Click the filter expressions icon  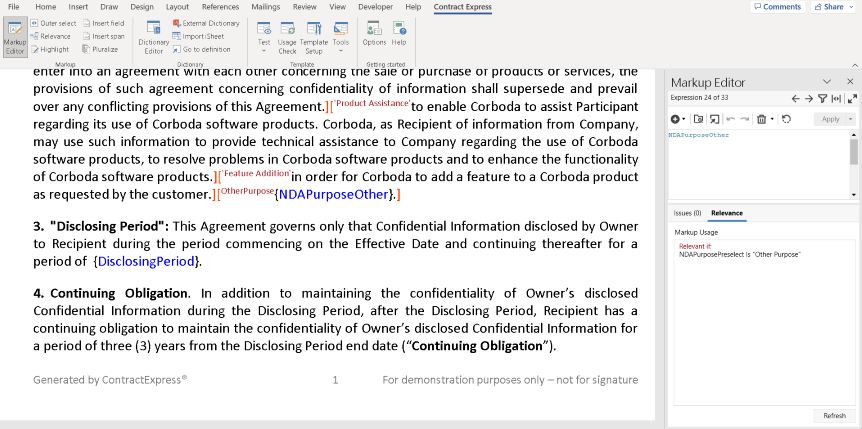pyautogui.click(x=822, y=99)
